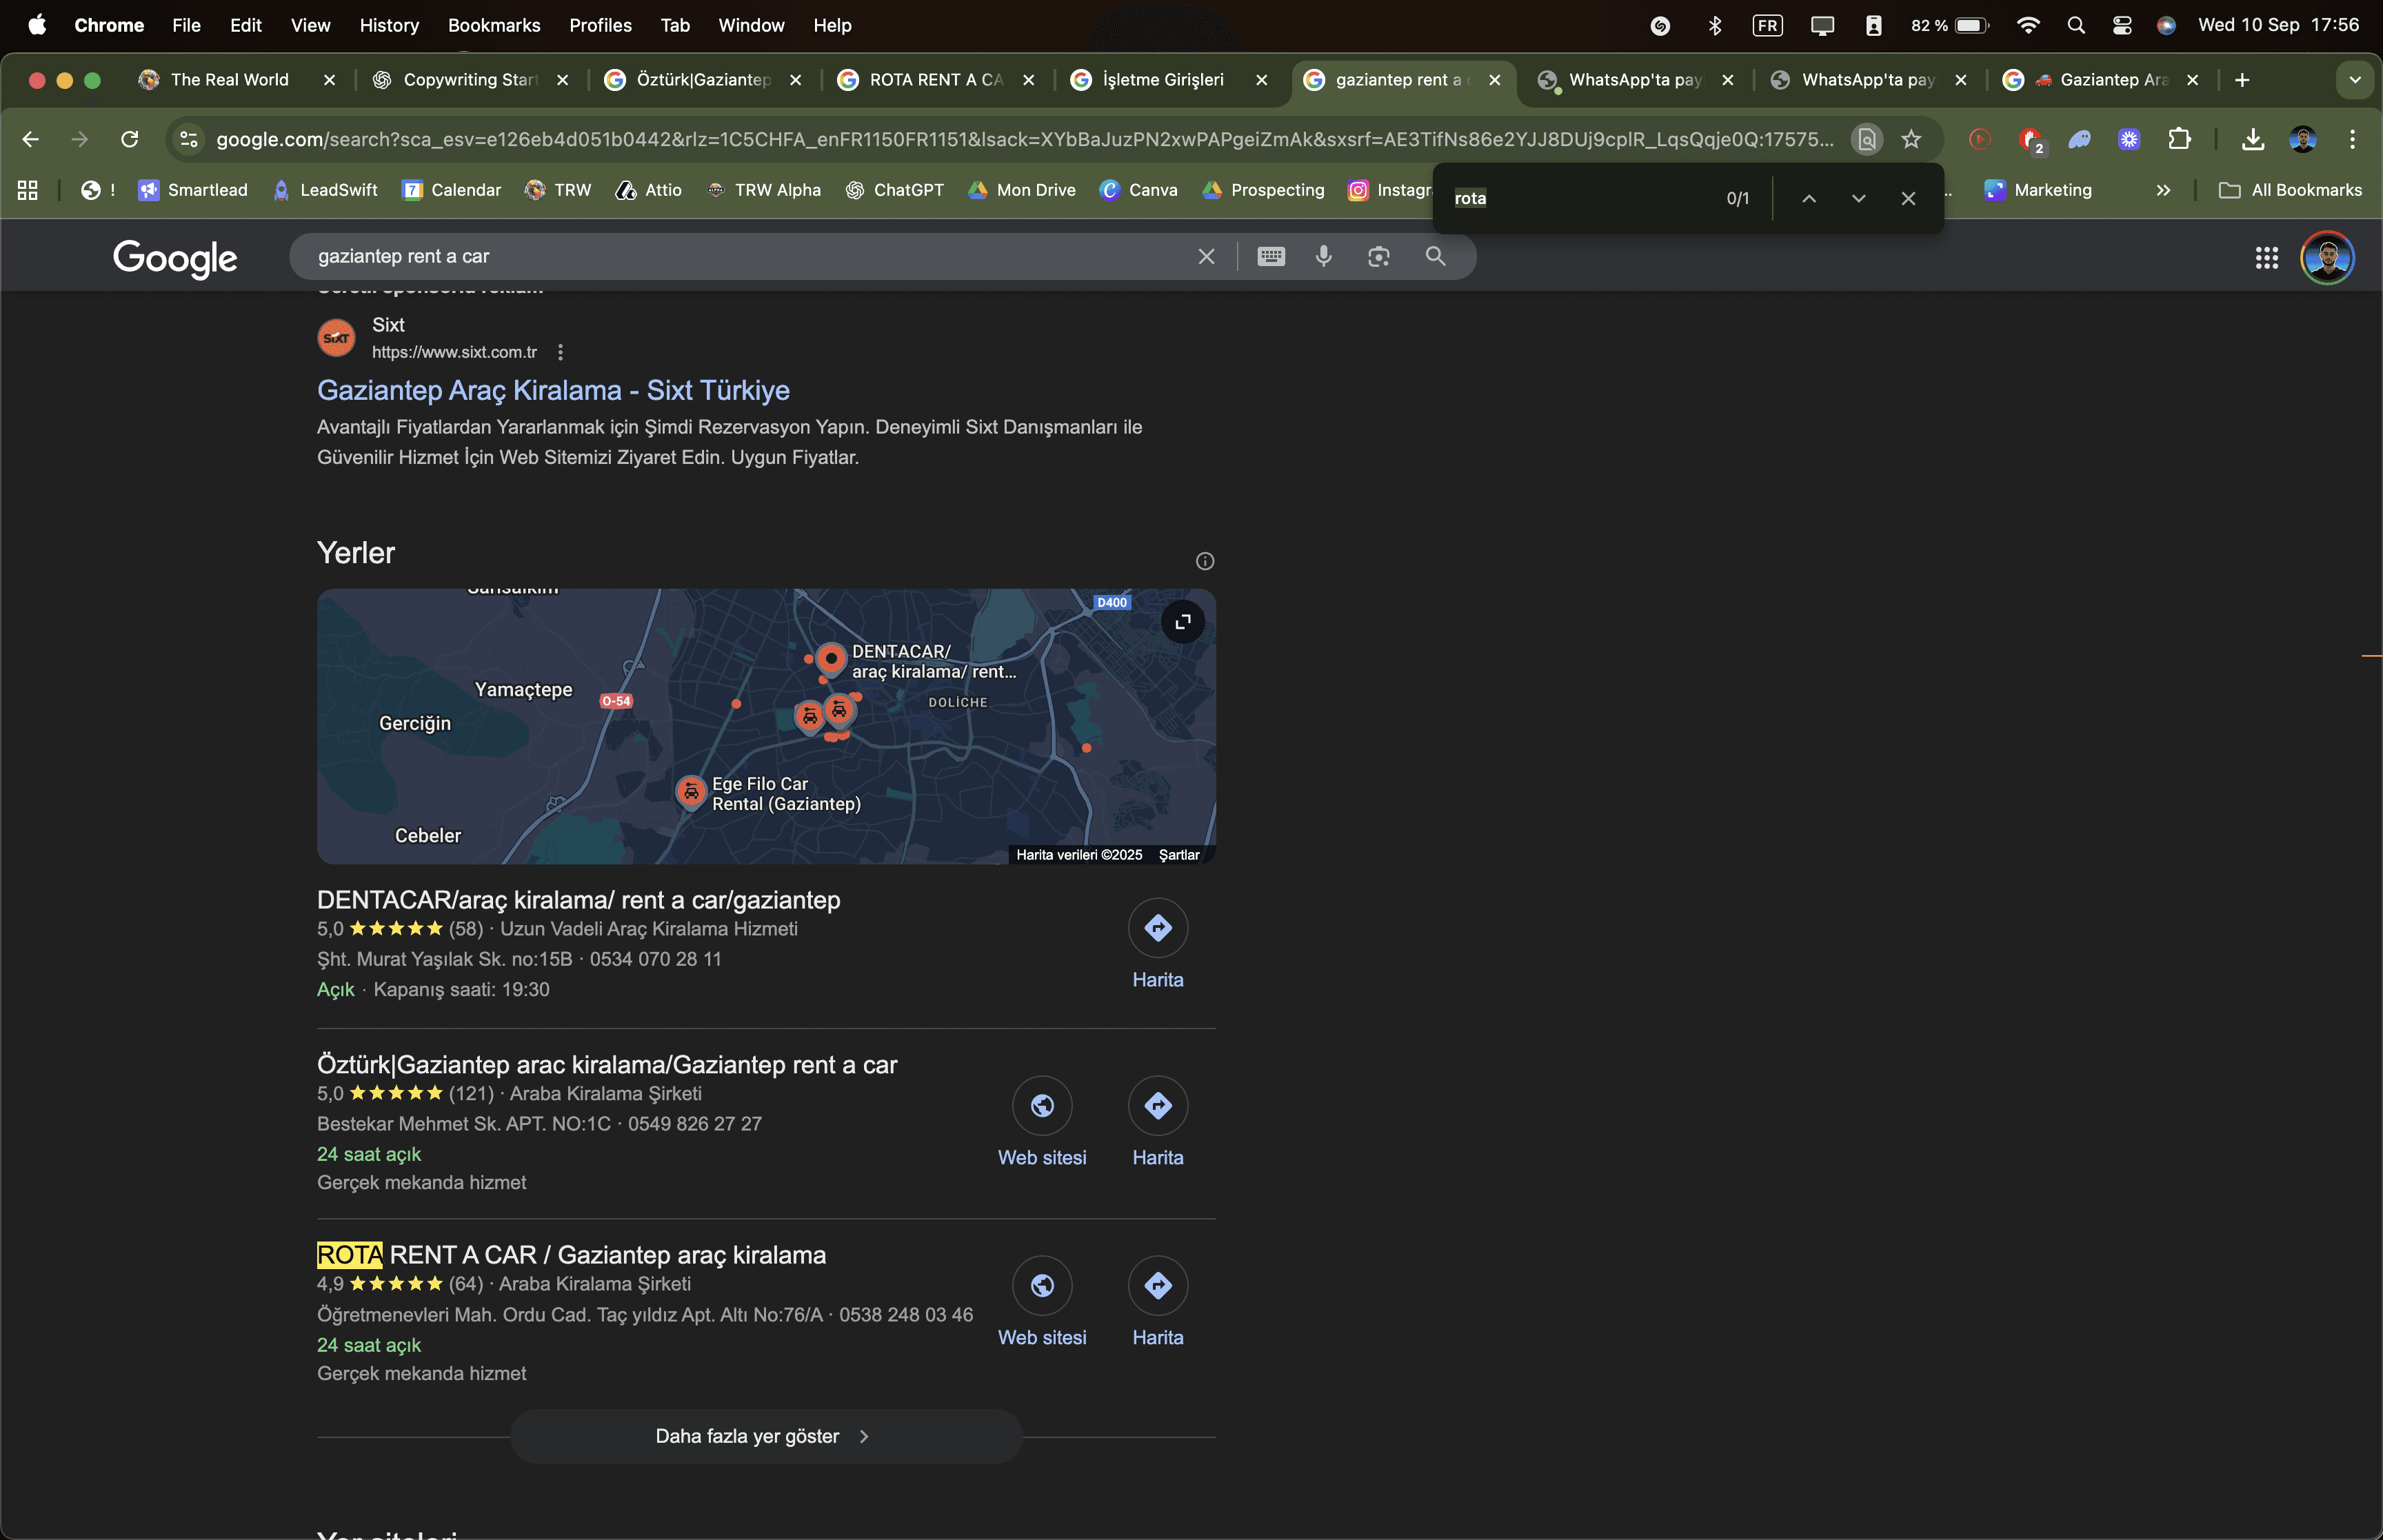Expand the hidden bookmarks chevron
This screenshot has width=2383, height=1540.
(2163, 190)
